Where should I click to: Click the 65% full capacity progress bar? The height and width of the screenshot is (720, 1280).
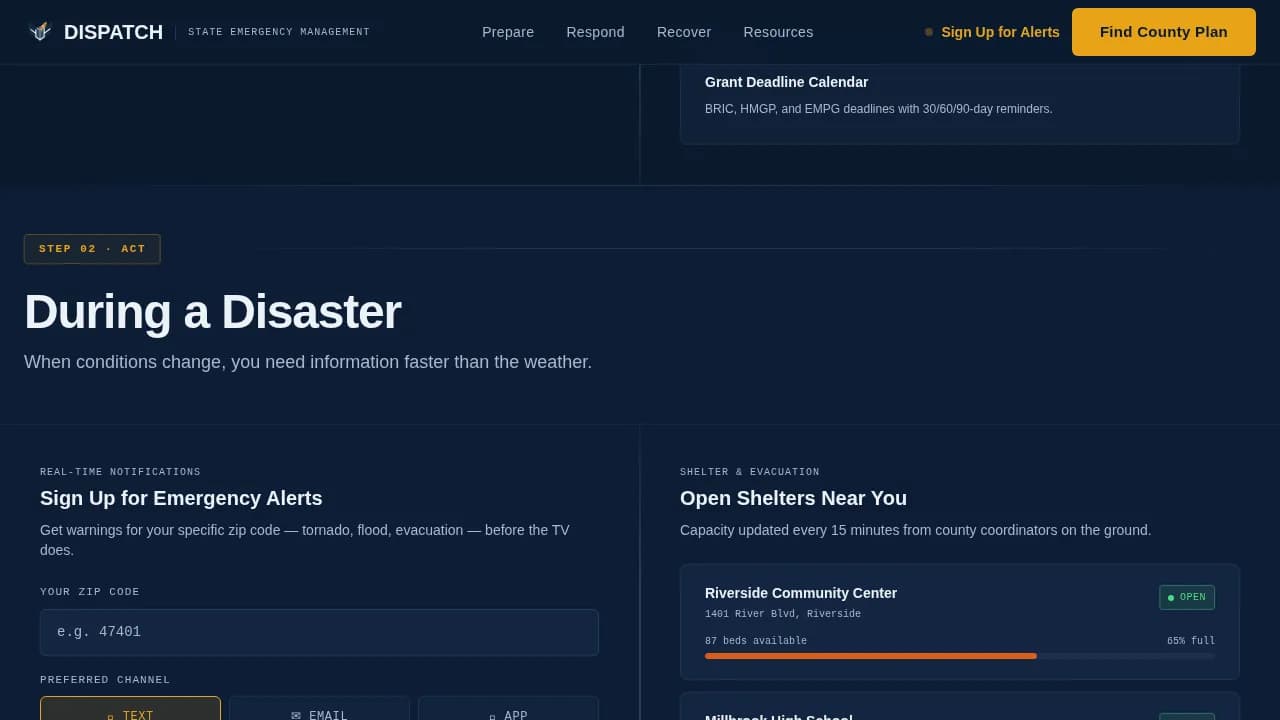click(x=959, y=656)
